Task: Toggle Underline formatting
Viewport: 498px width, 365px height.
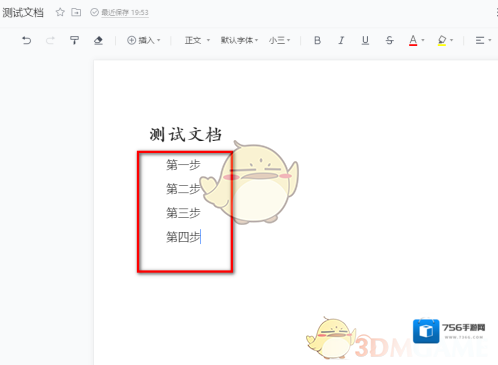Action: coord(365,40)
